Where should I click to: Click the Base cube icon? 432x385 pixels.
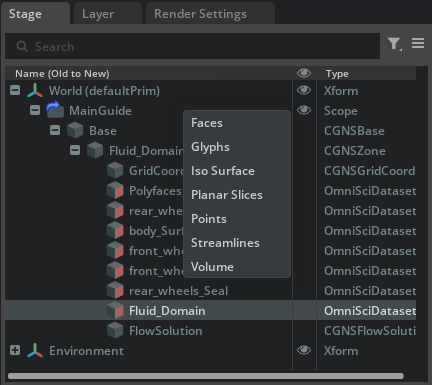pyautogui.click(x=75, y=130)
